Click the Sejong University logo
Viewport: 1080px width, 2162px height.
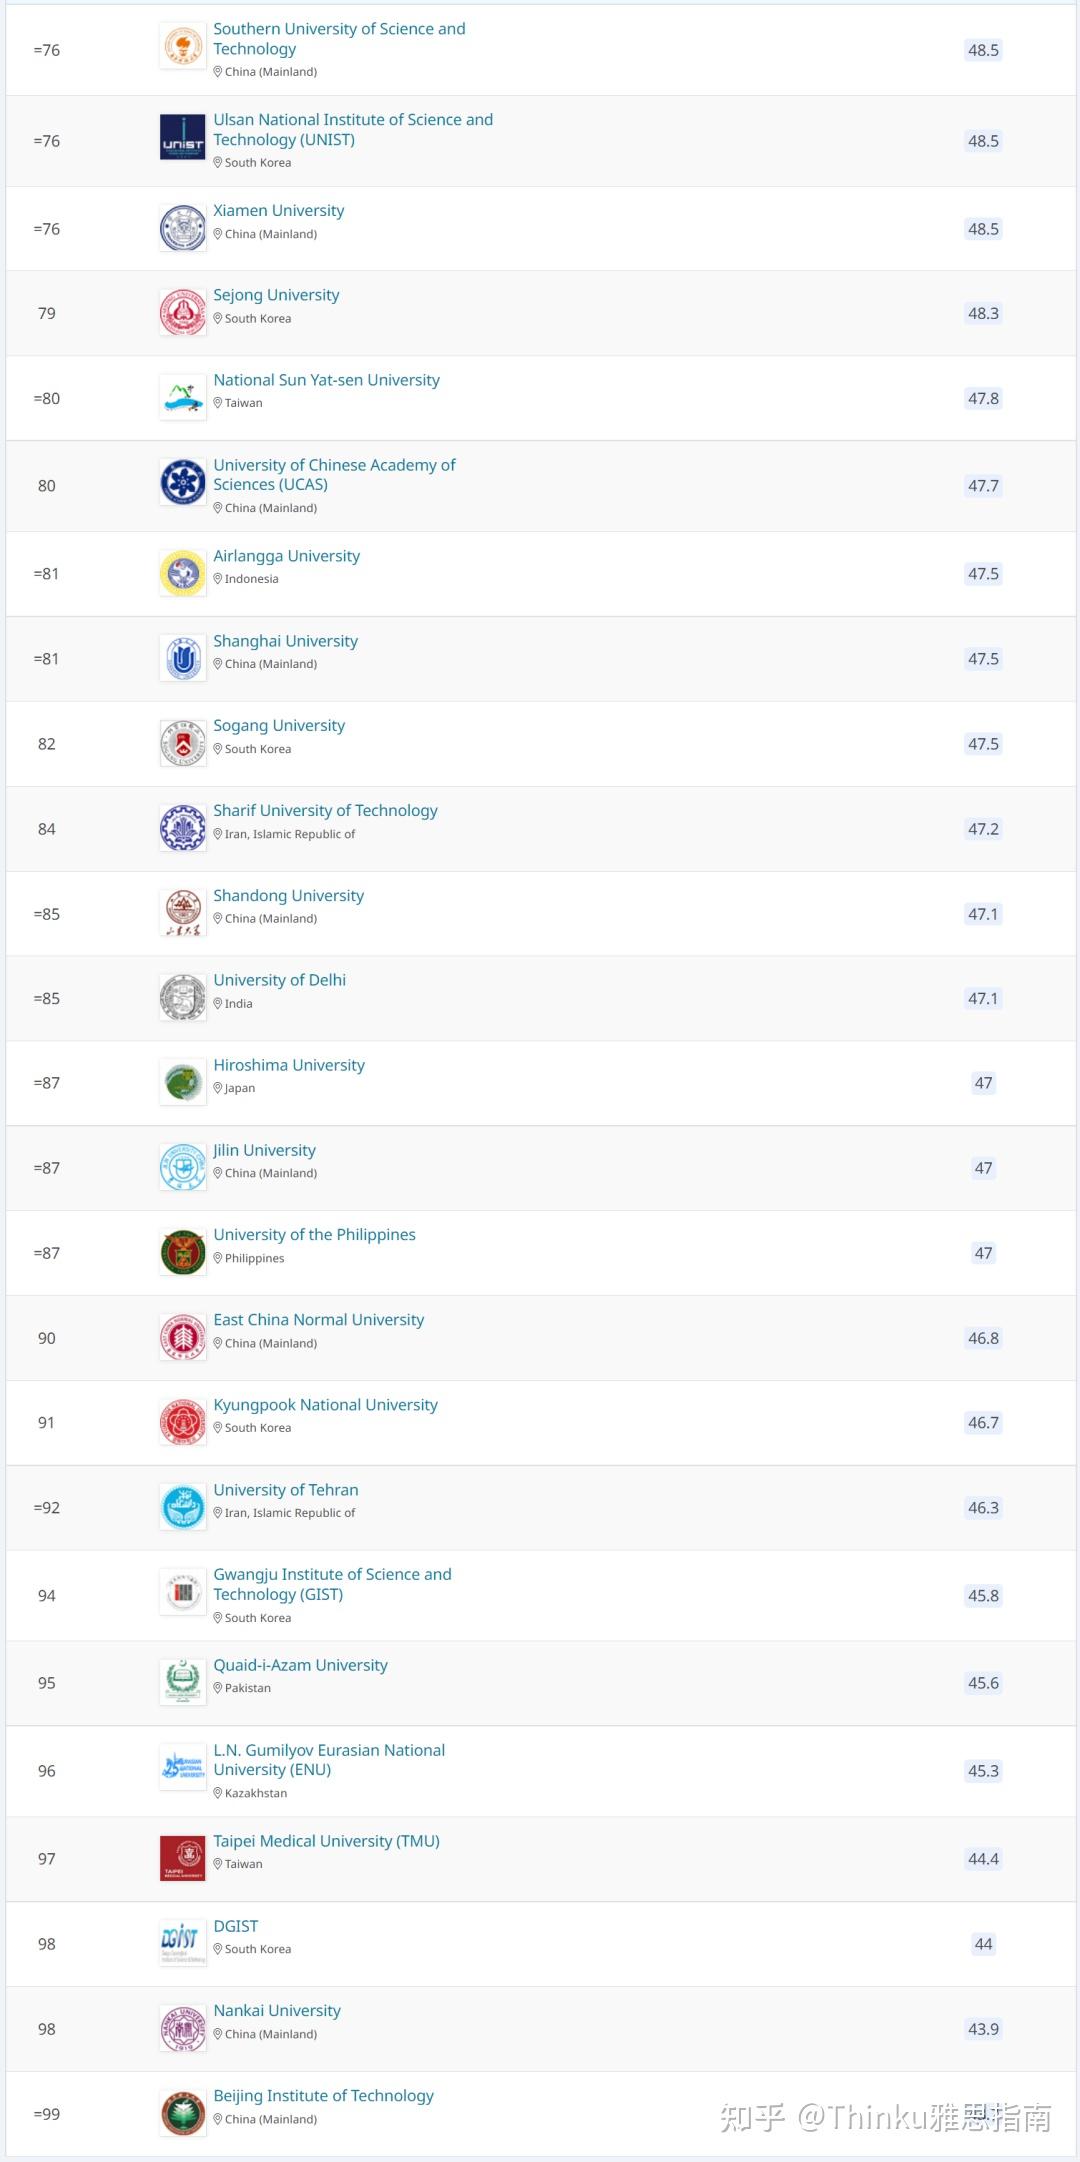(183, 313)
